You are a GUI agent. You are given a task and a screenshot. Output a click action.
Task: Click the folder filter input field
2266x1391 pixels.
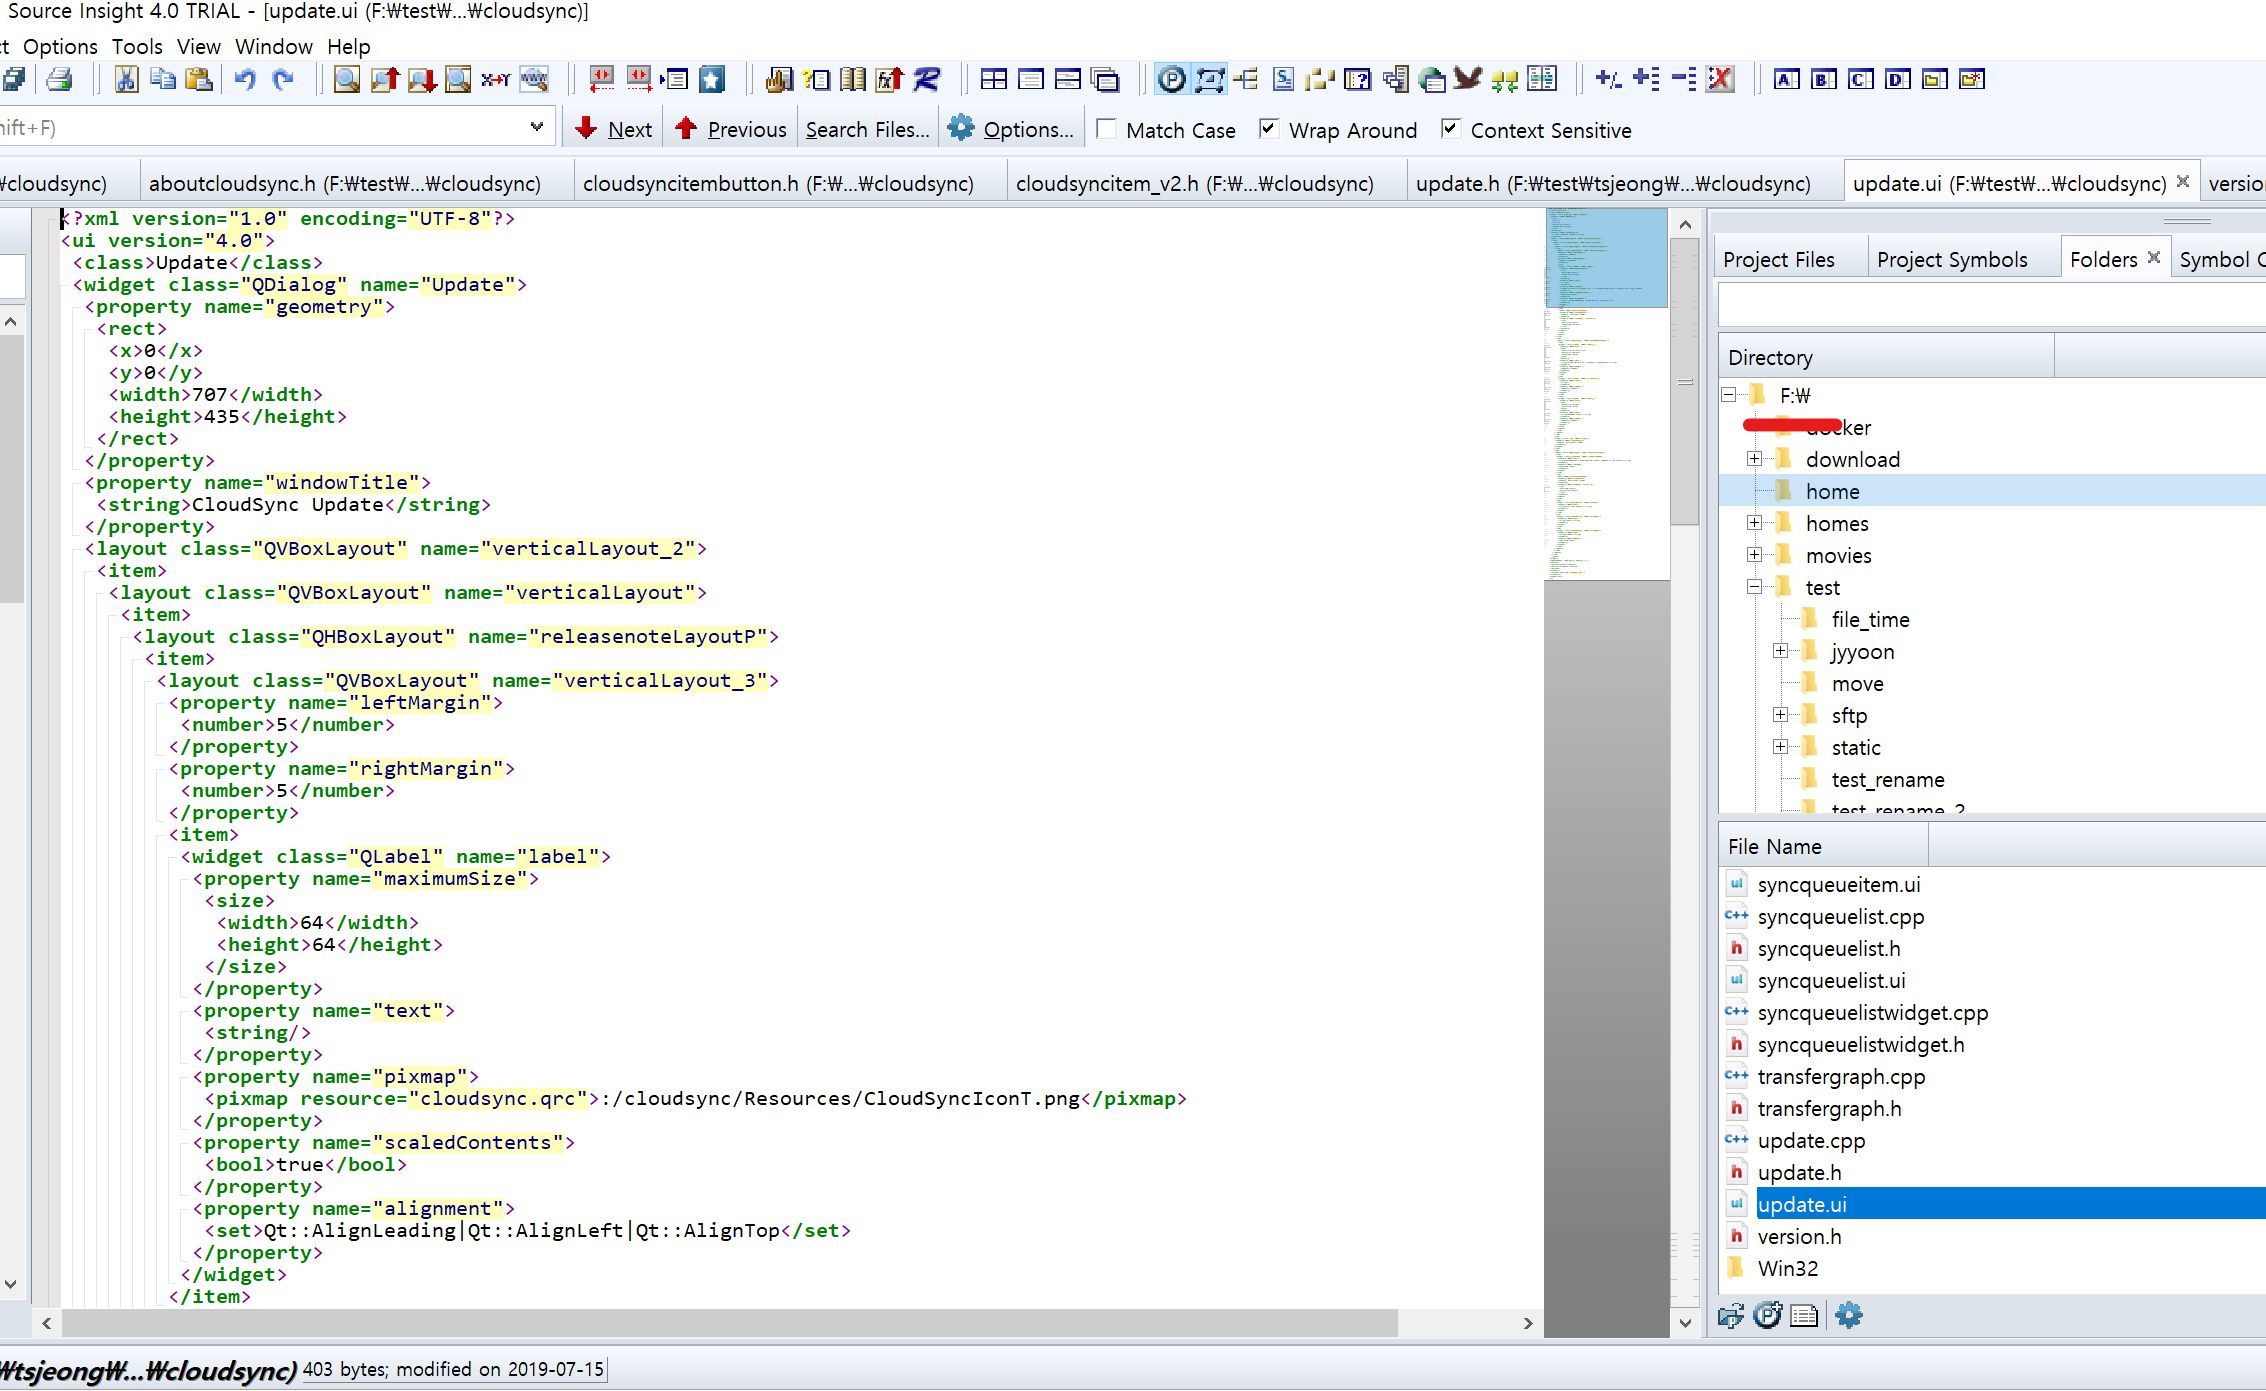[1991, 304]
